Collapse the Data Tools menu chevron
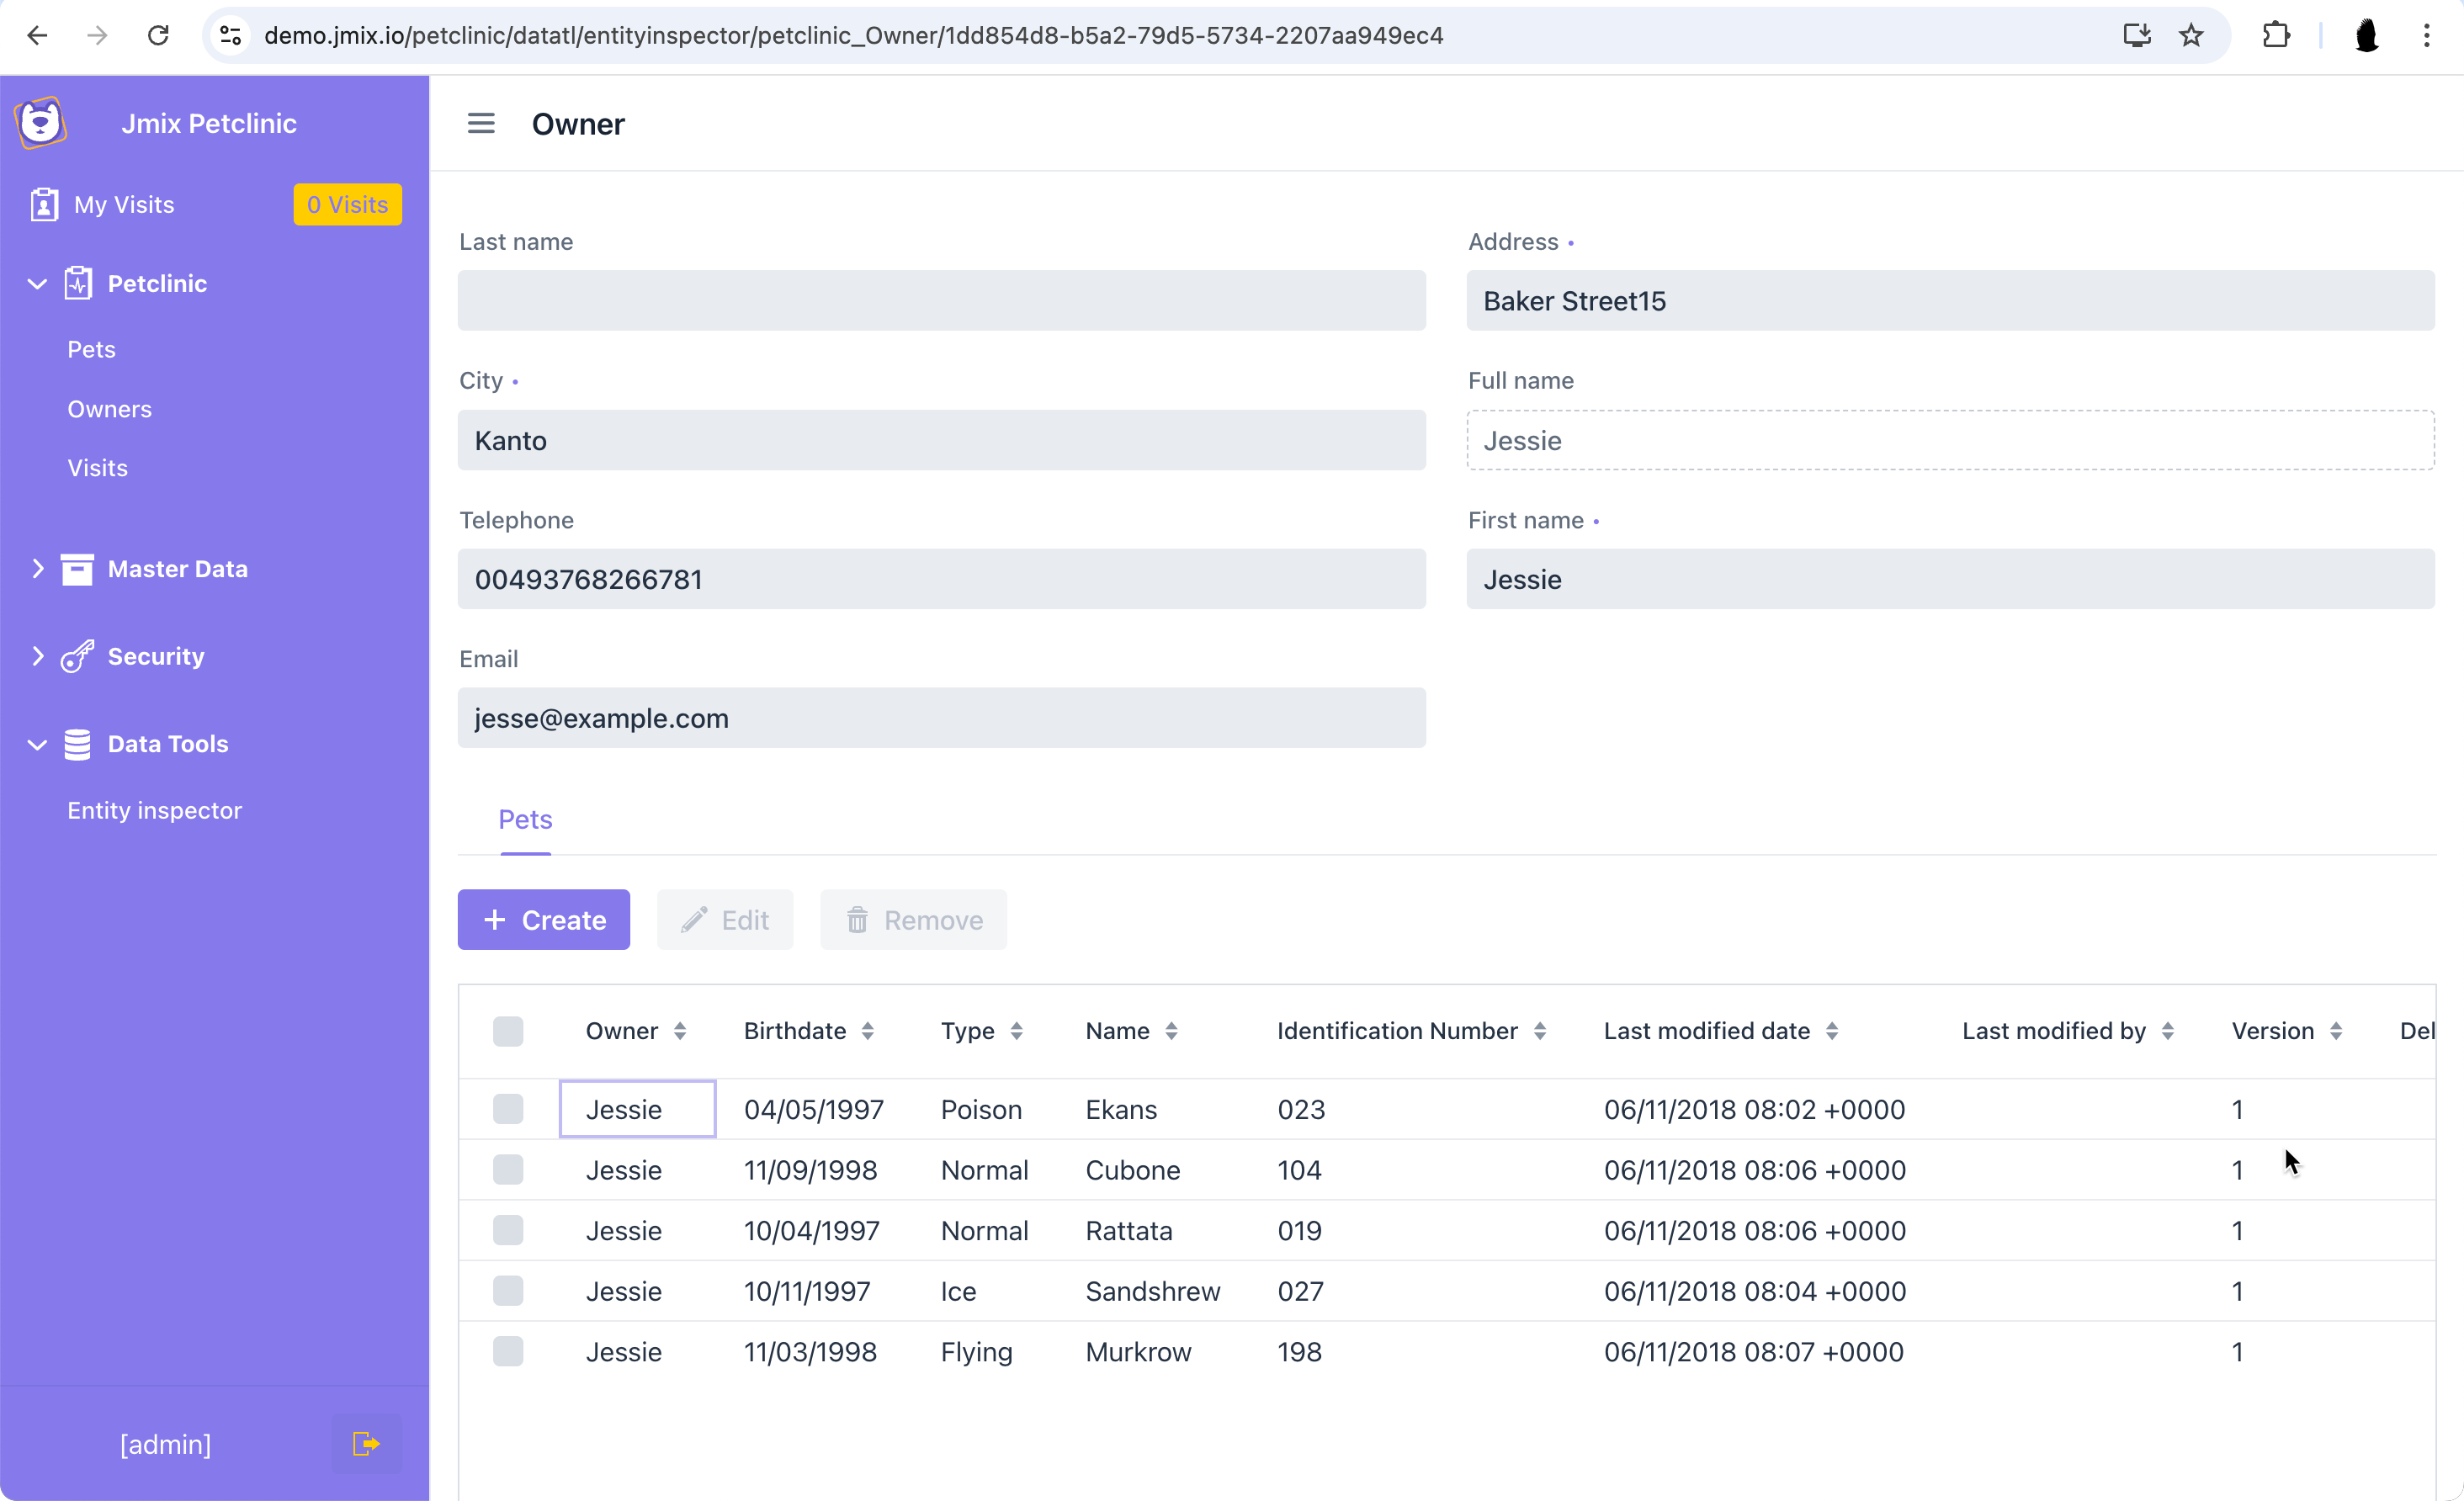Image resolution: width=2464 pixels, height=1501 pixels. [x=37, y=745]
